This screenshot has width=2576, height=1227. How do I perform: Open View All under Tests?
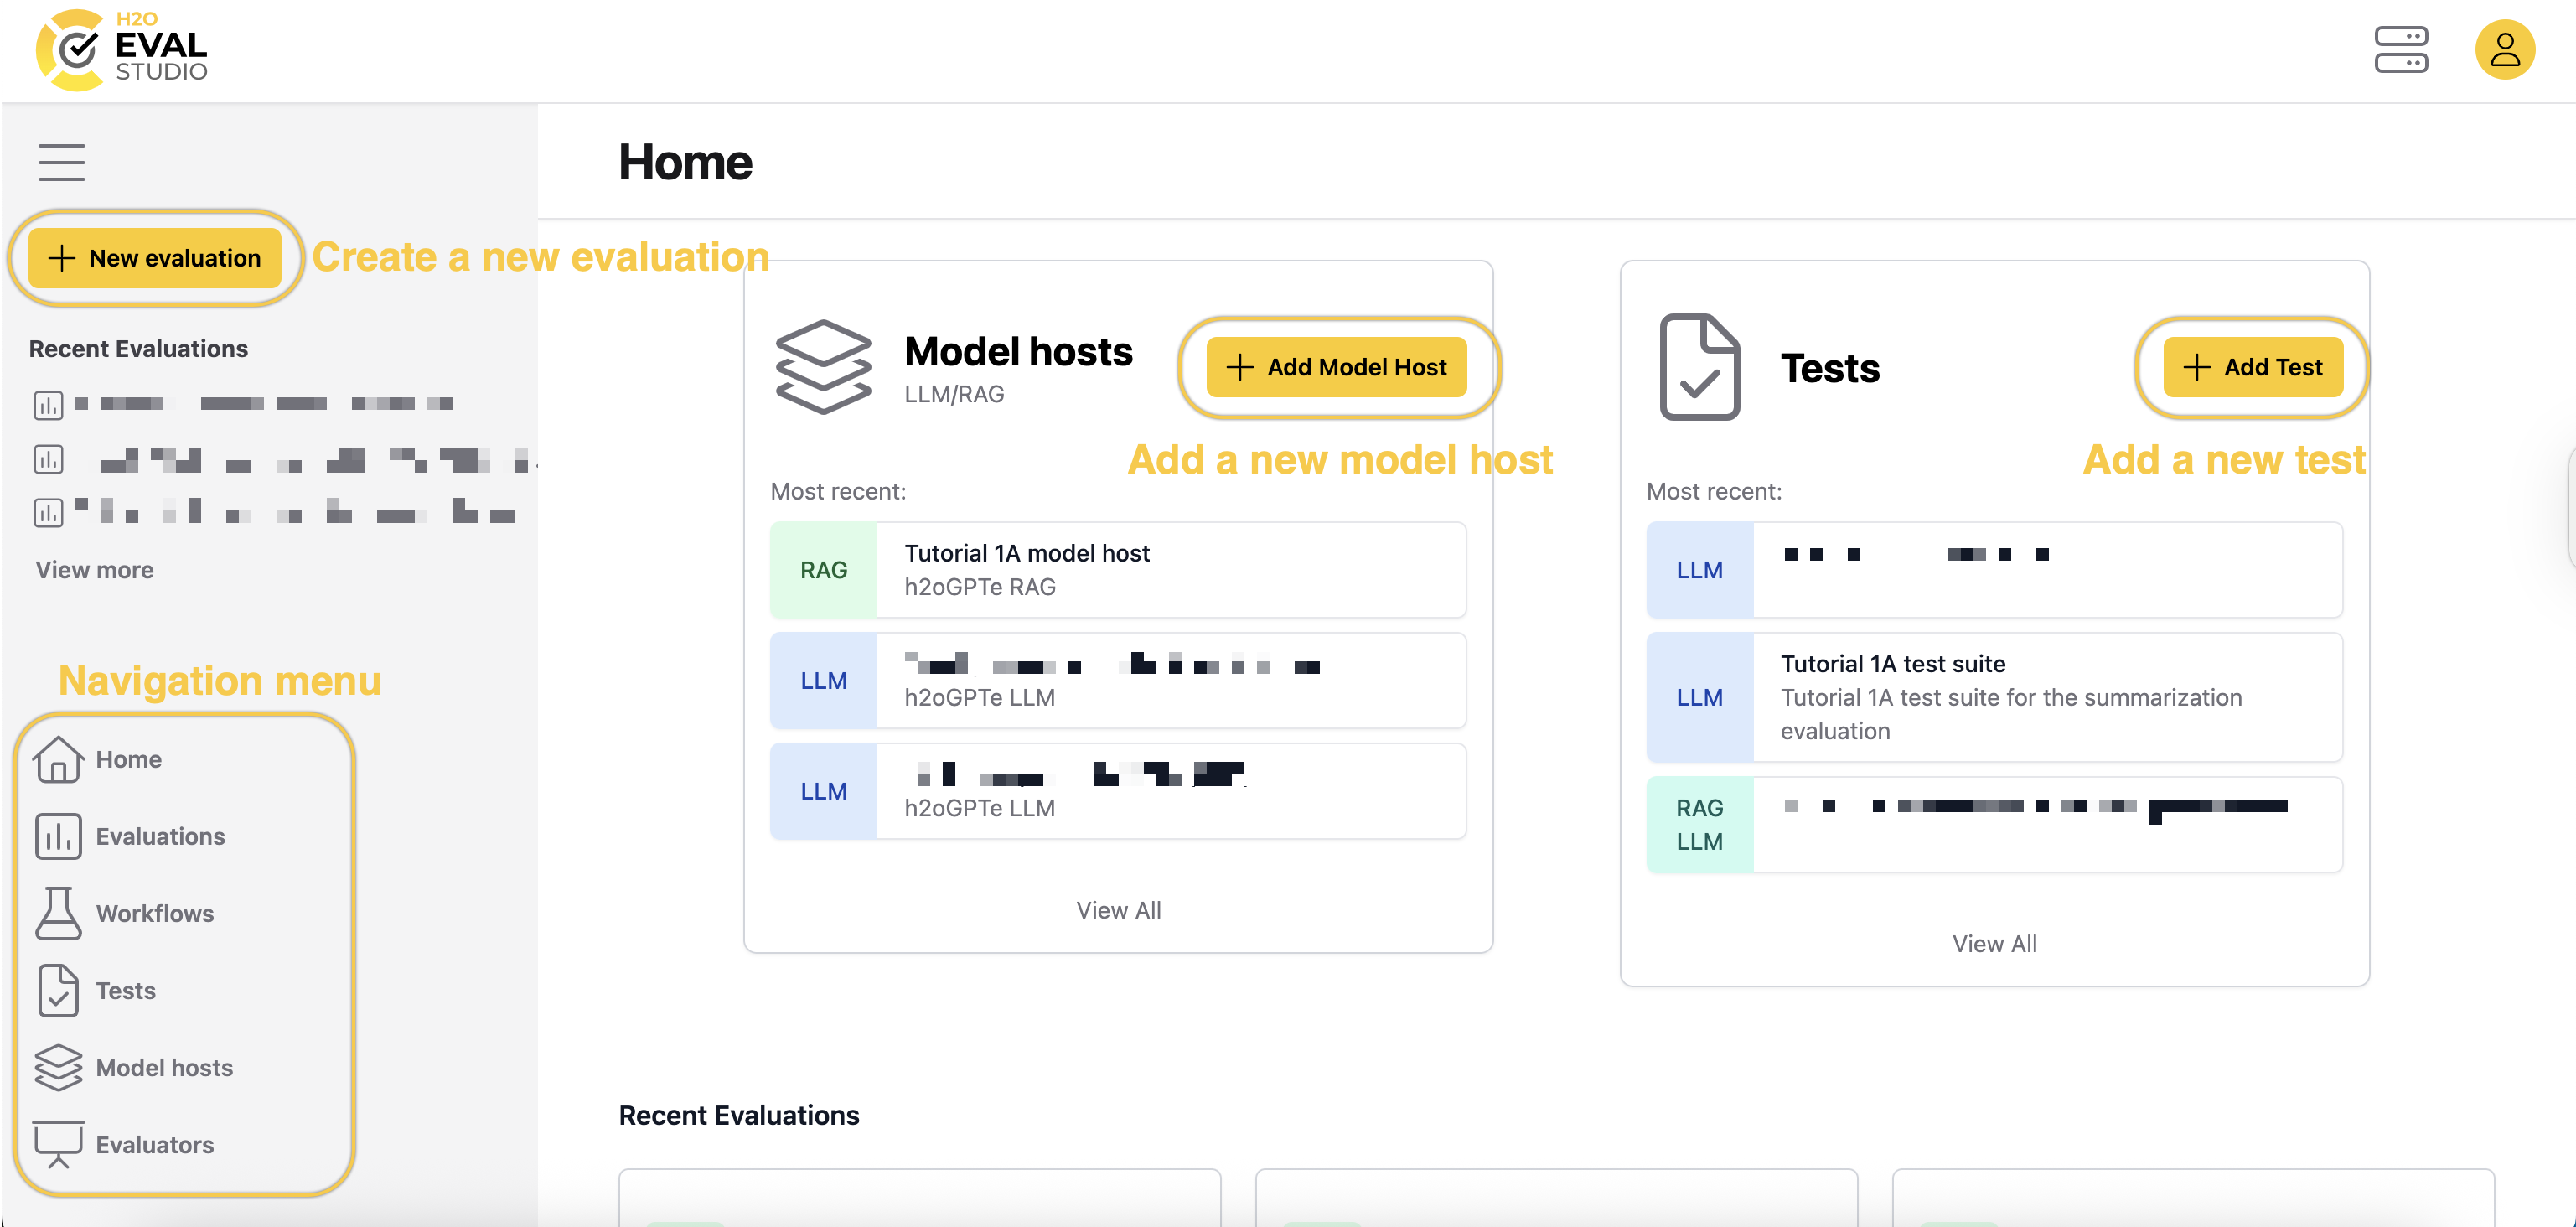[x=1994, y=942]
